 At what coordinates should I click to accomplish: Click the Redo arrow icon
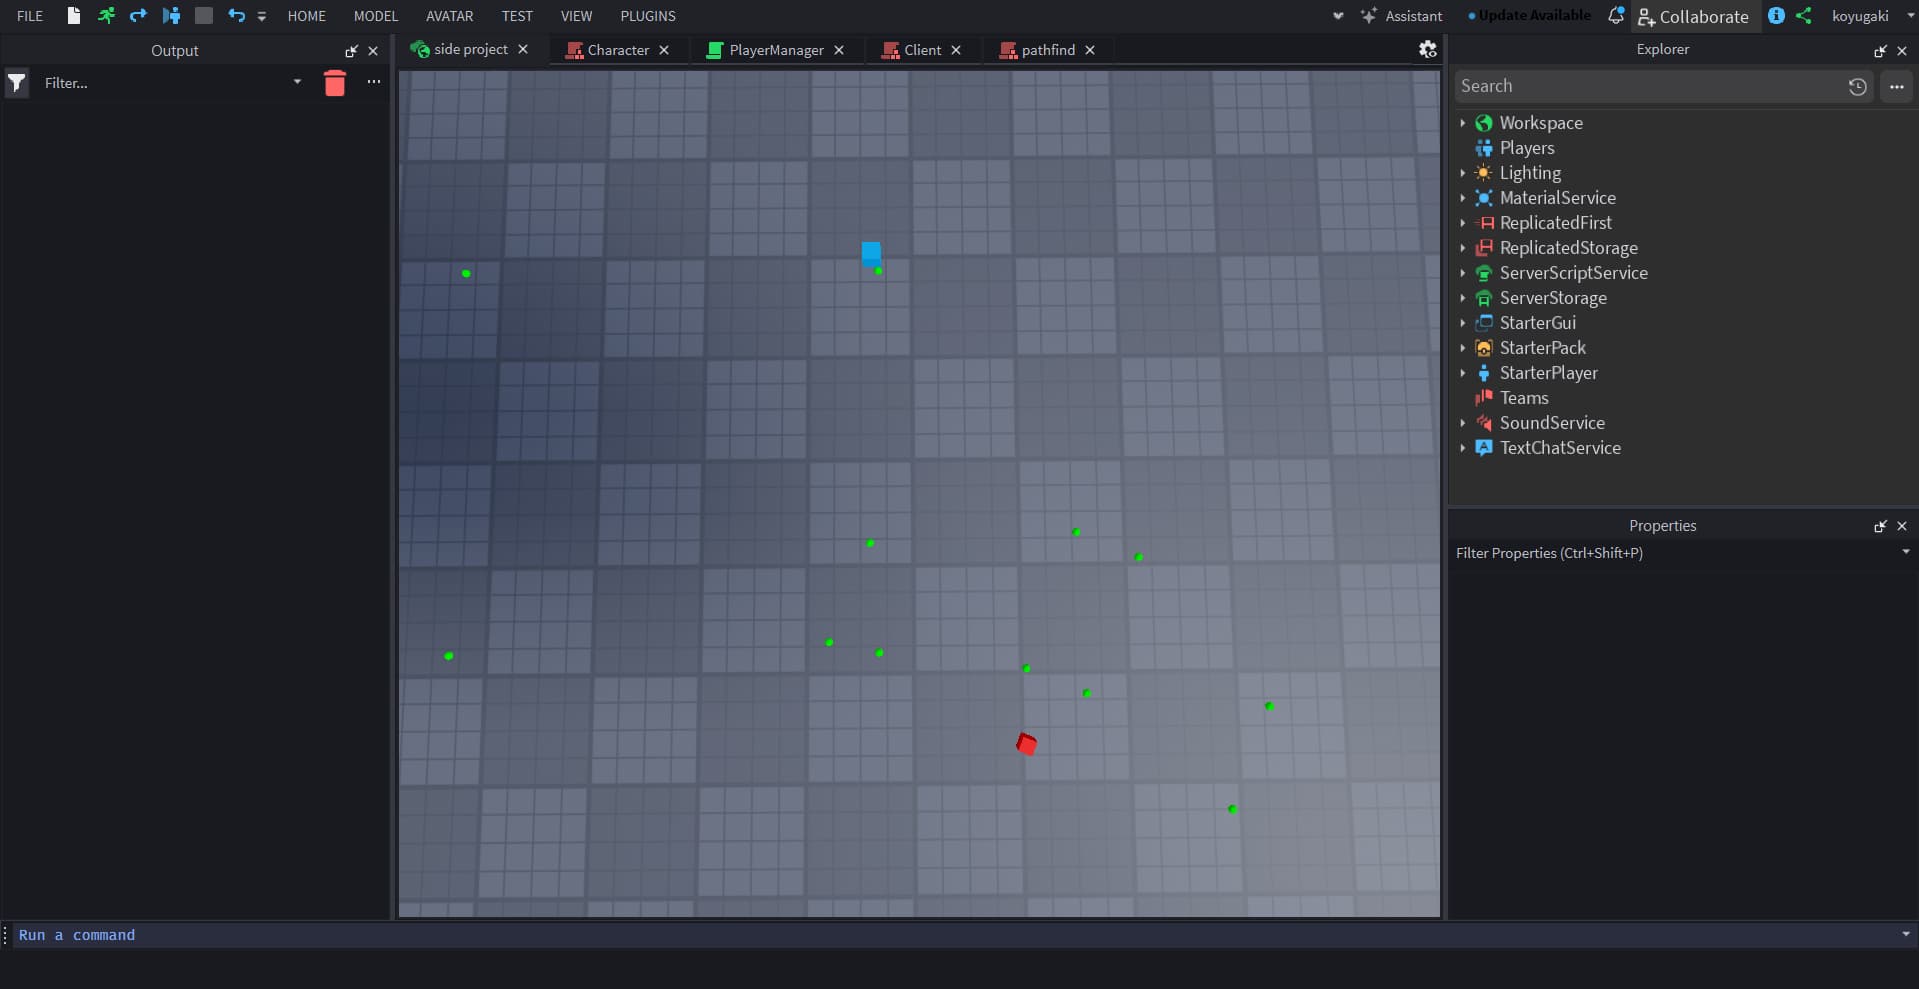138,15
